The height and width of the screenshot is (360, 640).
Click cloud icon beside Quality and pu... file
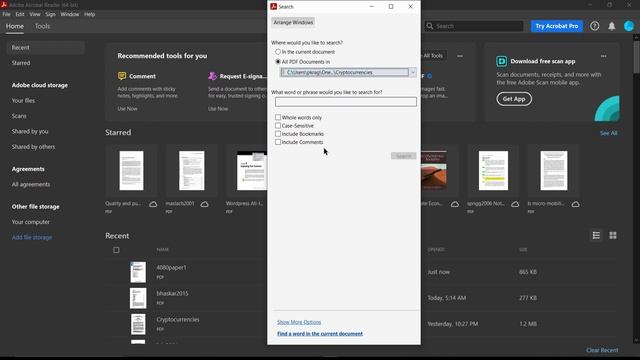tap(153, 204)
